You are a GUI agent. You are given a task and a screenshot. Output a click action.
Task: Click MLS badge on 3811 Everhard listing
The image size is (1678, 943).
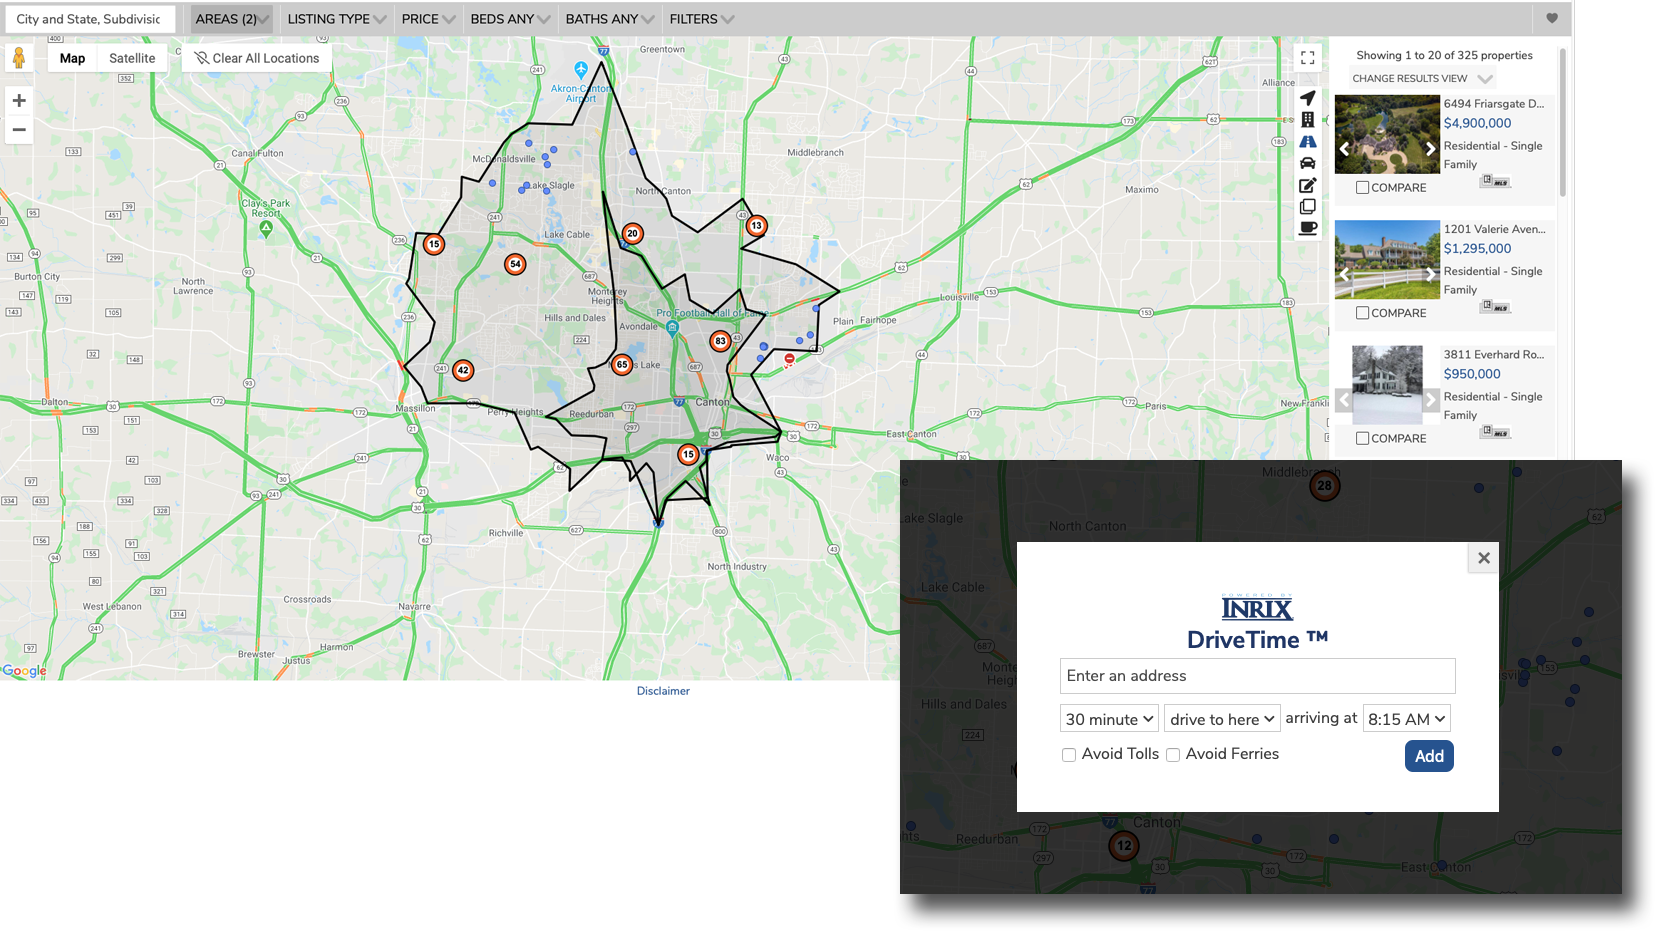coord(1496,432)
